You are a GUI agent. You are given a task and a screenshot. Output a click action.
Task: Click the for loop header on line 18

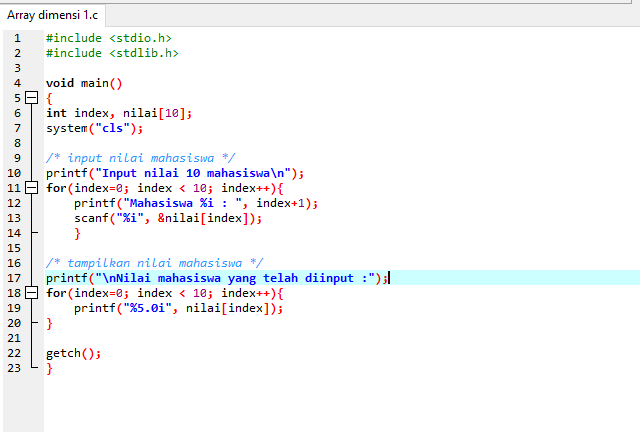pos(164,293)
